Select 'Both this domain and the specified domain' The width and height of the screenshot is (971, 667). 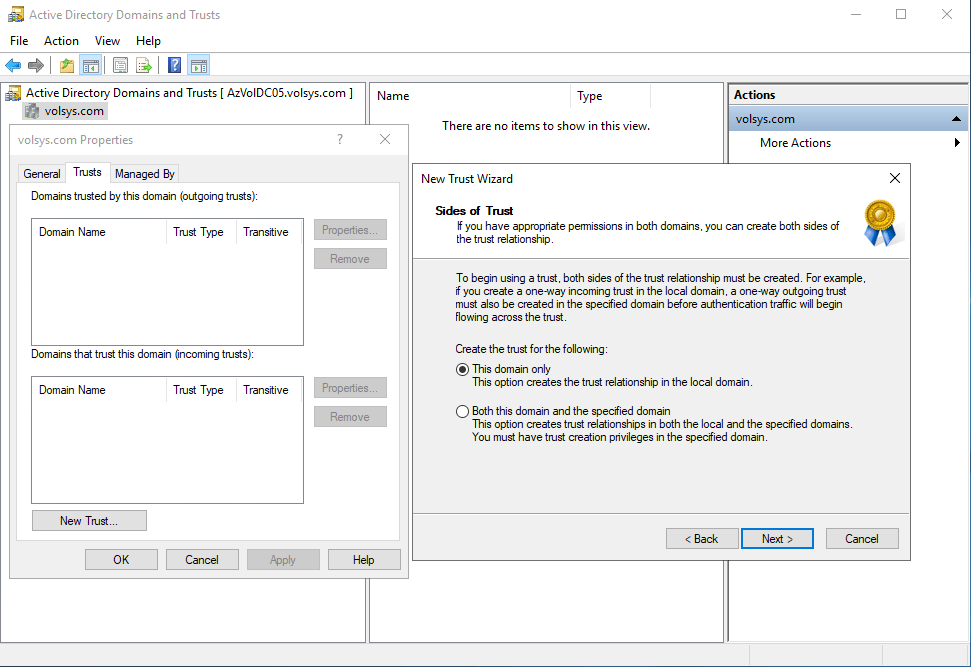462,411
